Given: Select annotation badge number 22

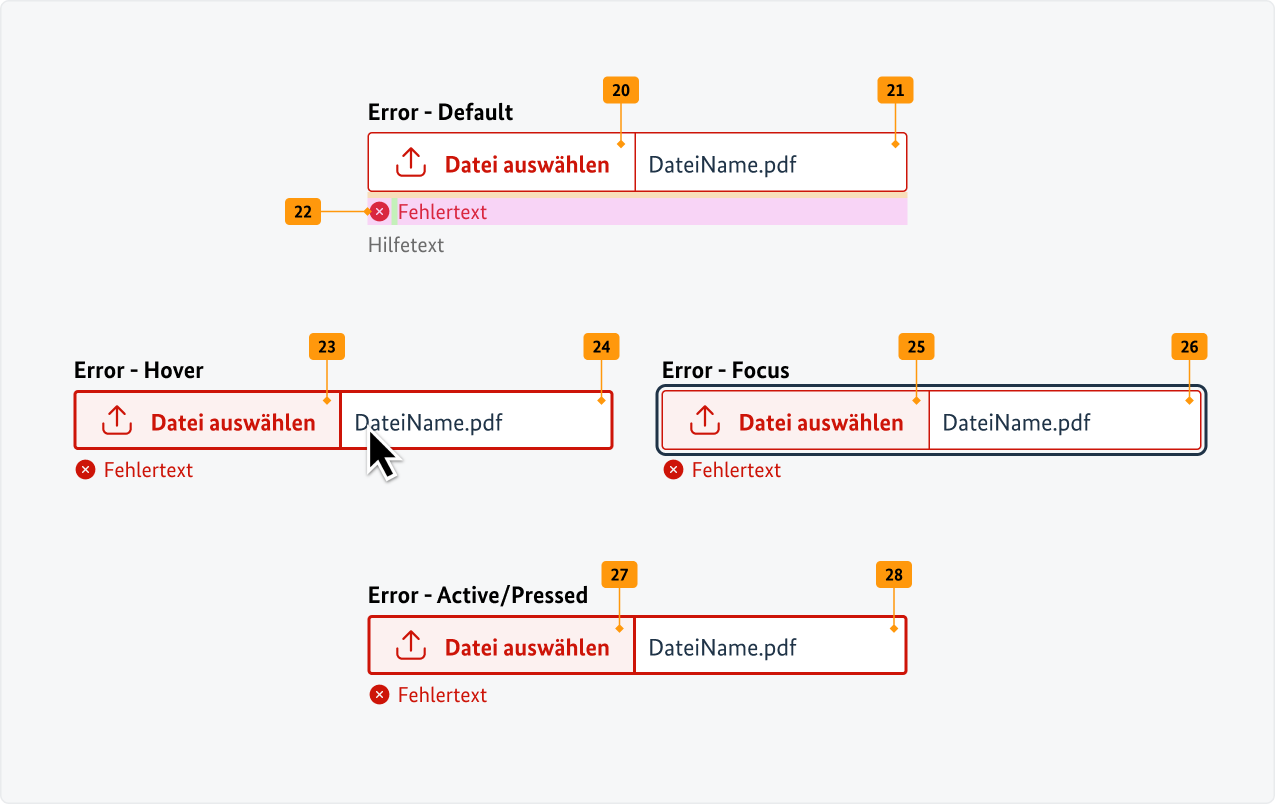Looking at the screenshot, I should click(x=303, y=212).
